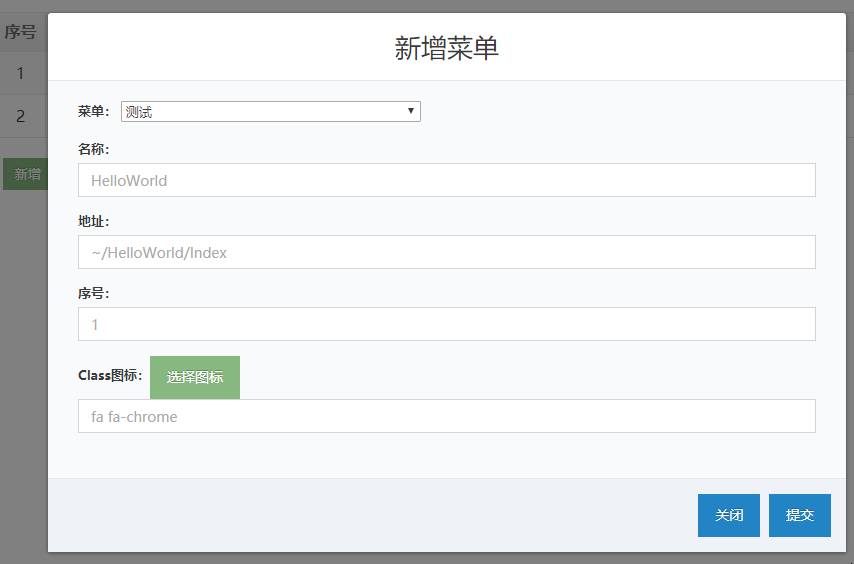Select row 1 in the background table
Screen dimensions: 854x564
(20, 73)
